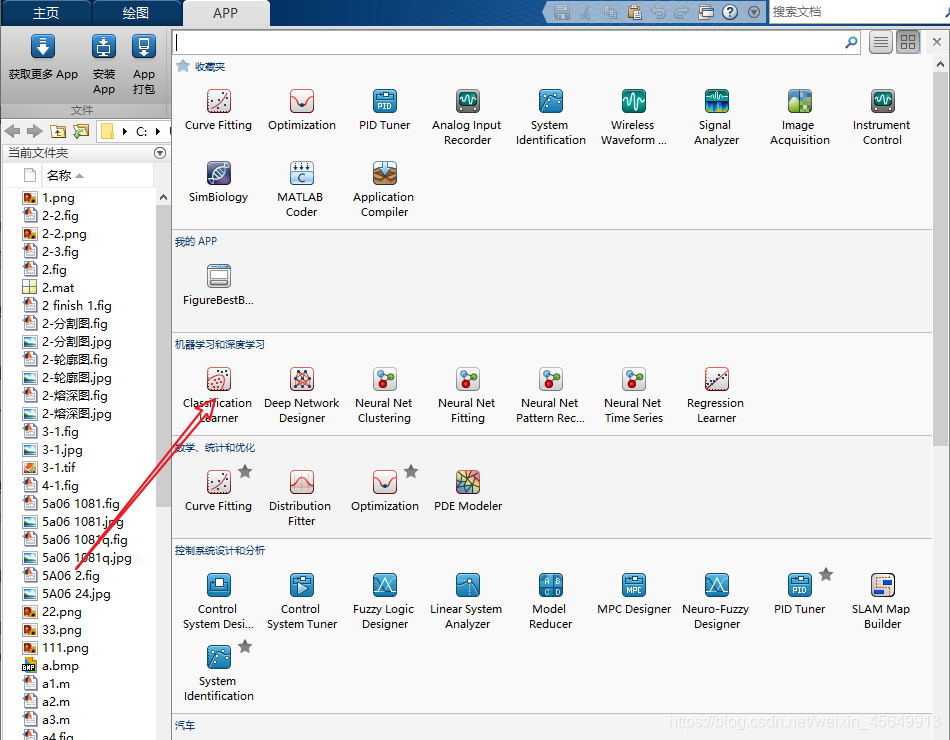Select file 2.mat in folder list
The height and width of the screenshot is (740, 950).
point(58,287)
